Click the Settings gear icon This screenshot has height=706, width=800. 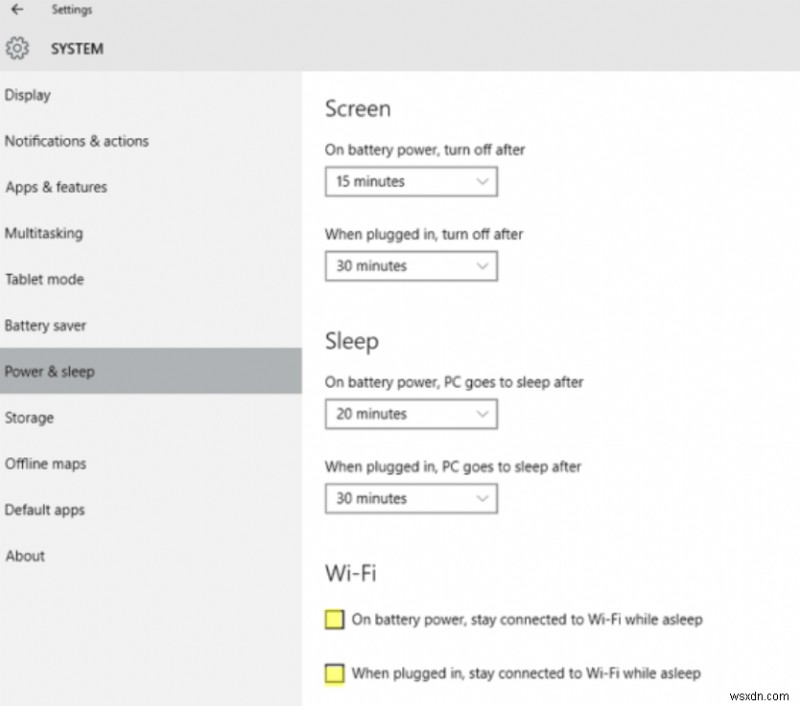[17, 48]
